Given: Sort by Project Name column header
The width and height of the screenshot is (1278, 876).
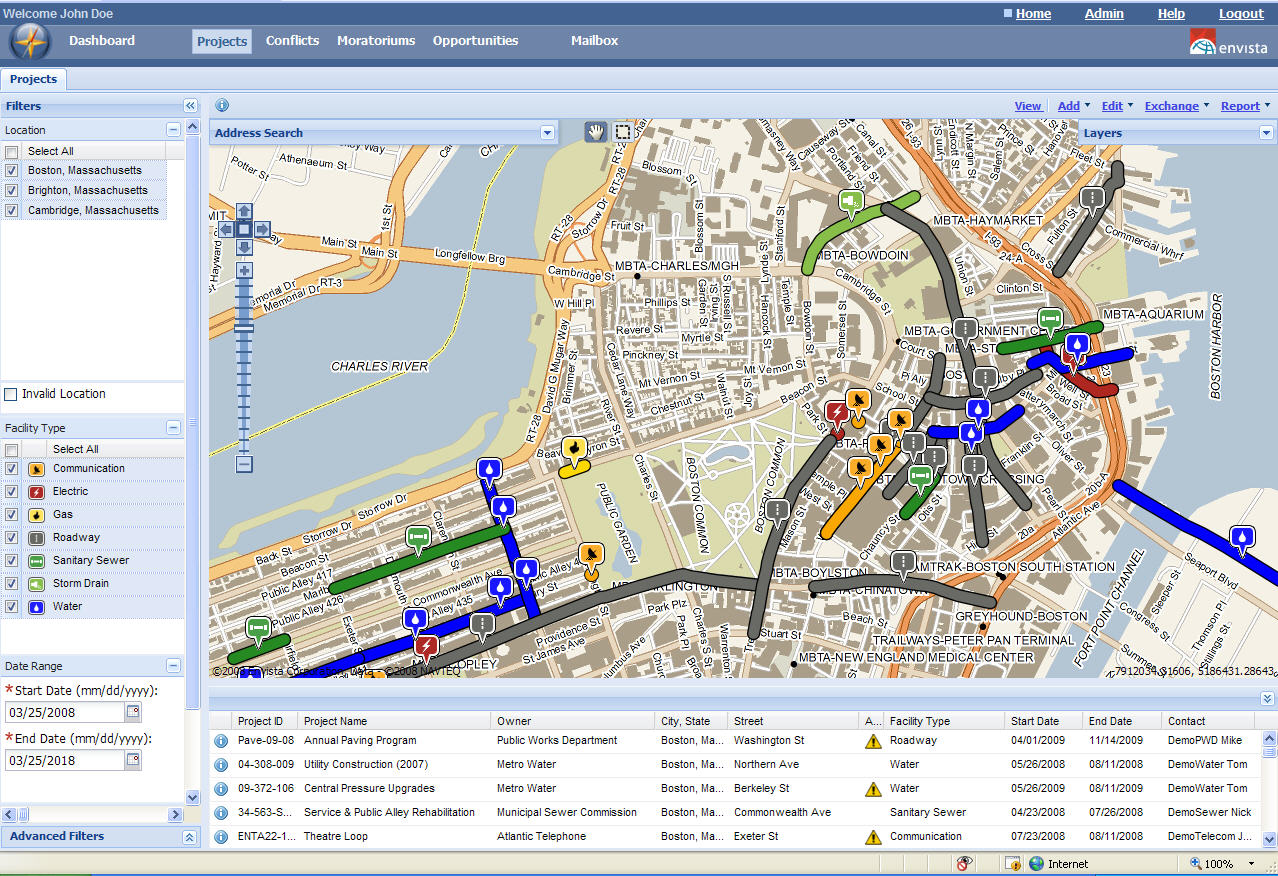Looking at the screenshot, I should [395, 721].
